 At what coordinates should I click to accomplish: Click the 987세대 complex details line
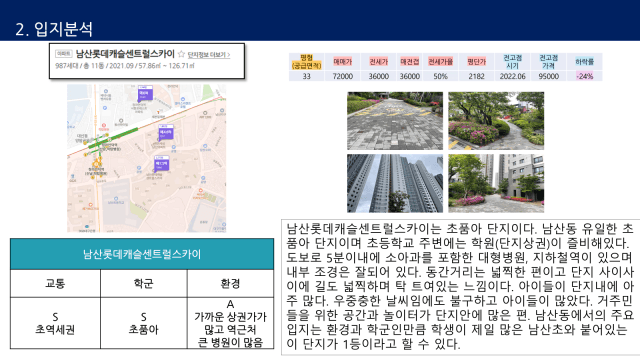click(125, 66)
